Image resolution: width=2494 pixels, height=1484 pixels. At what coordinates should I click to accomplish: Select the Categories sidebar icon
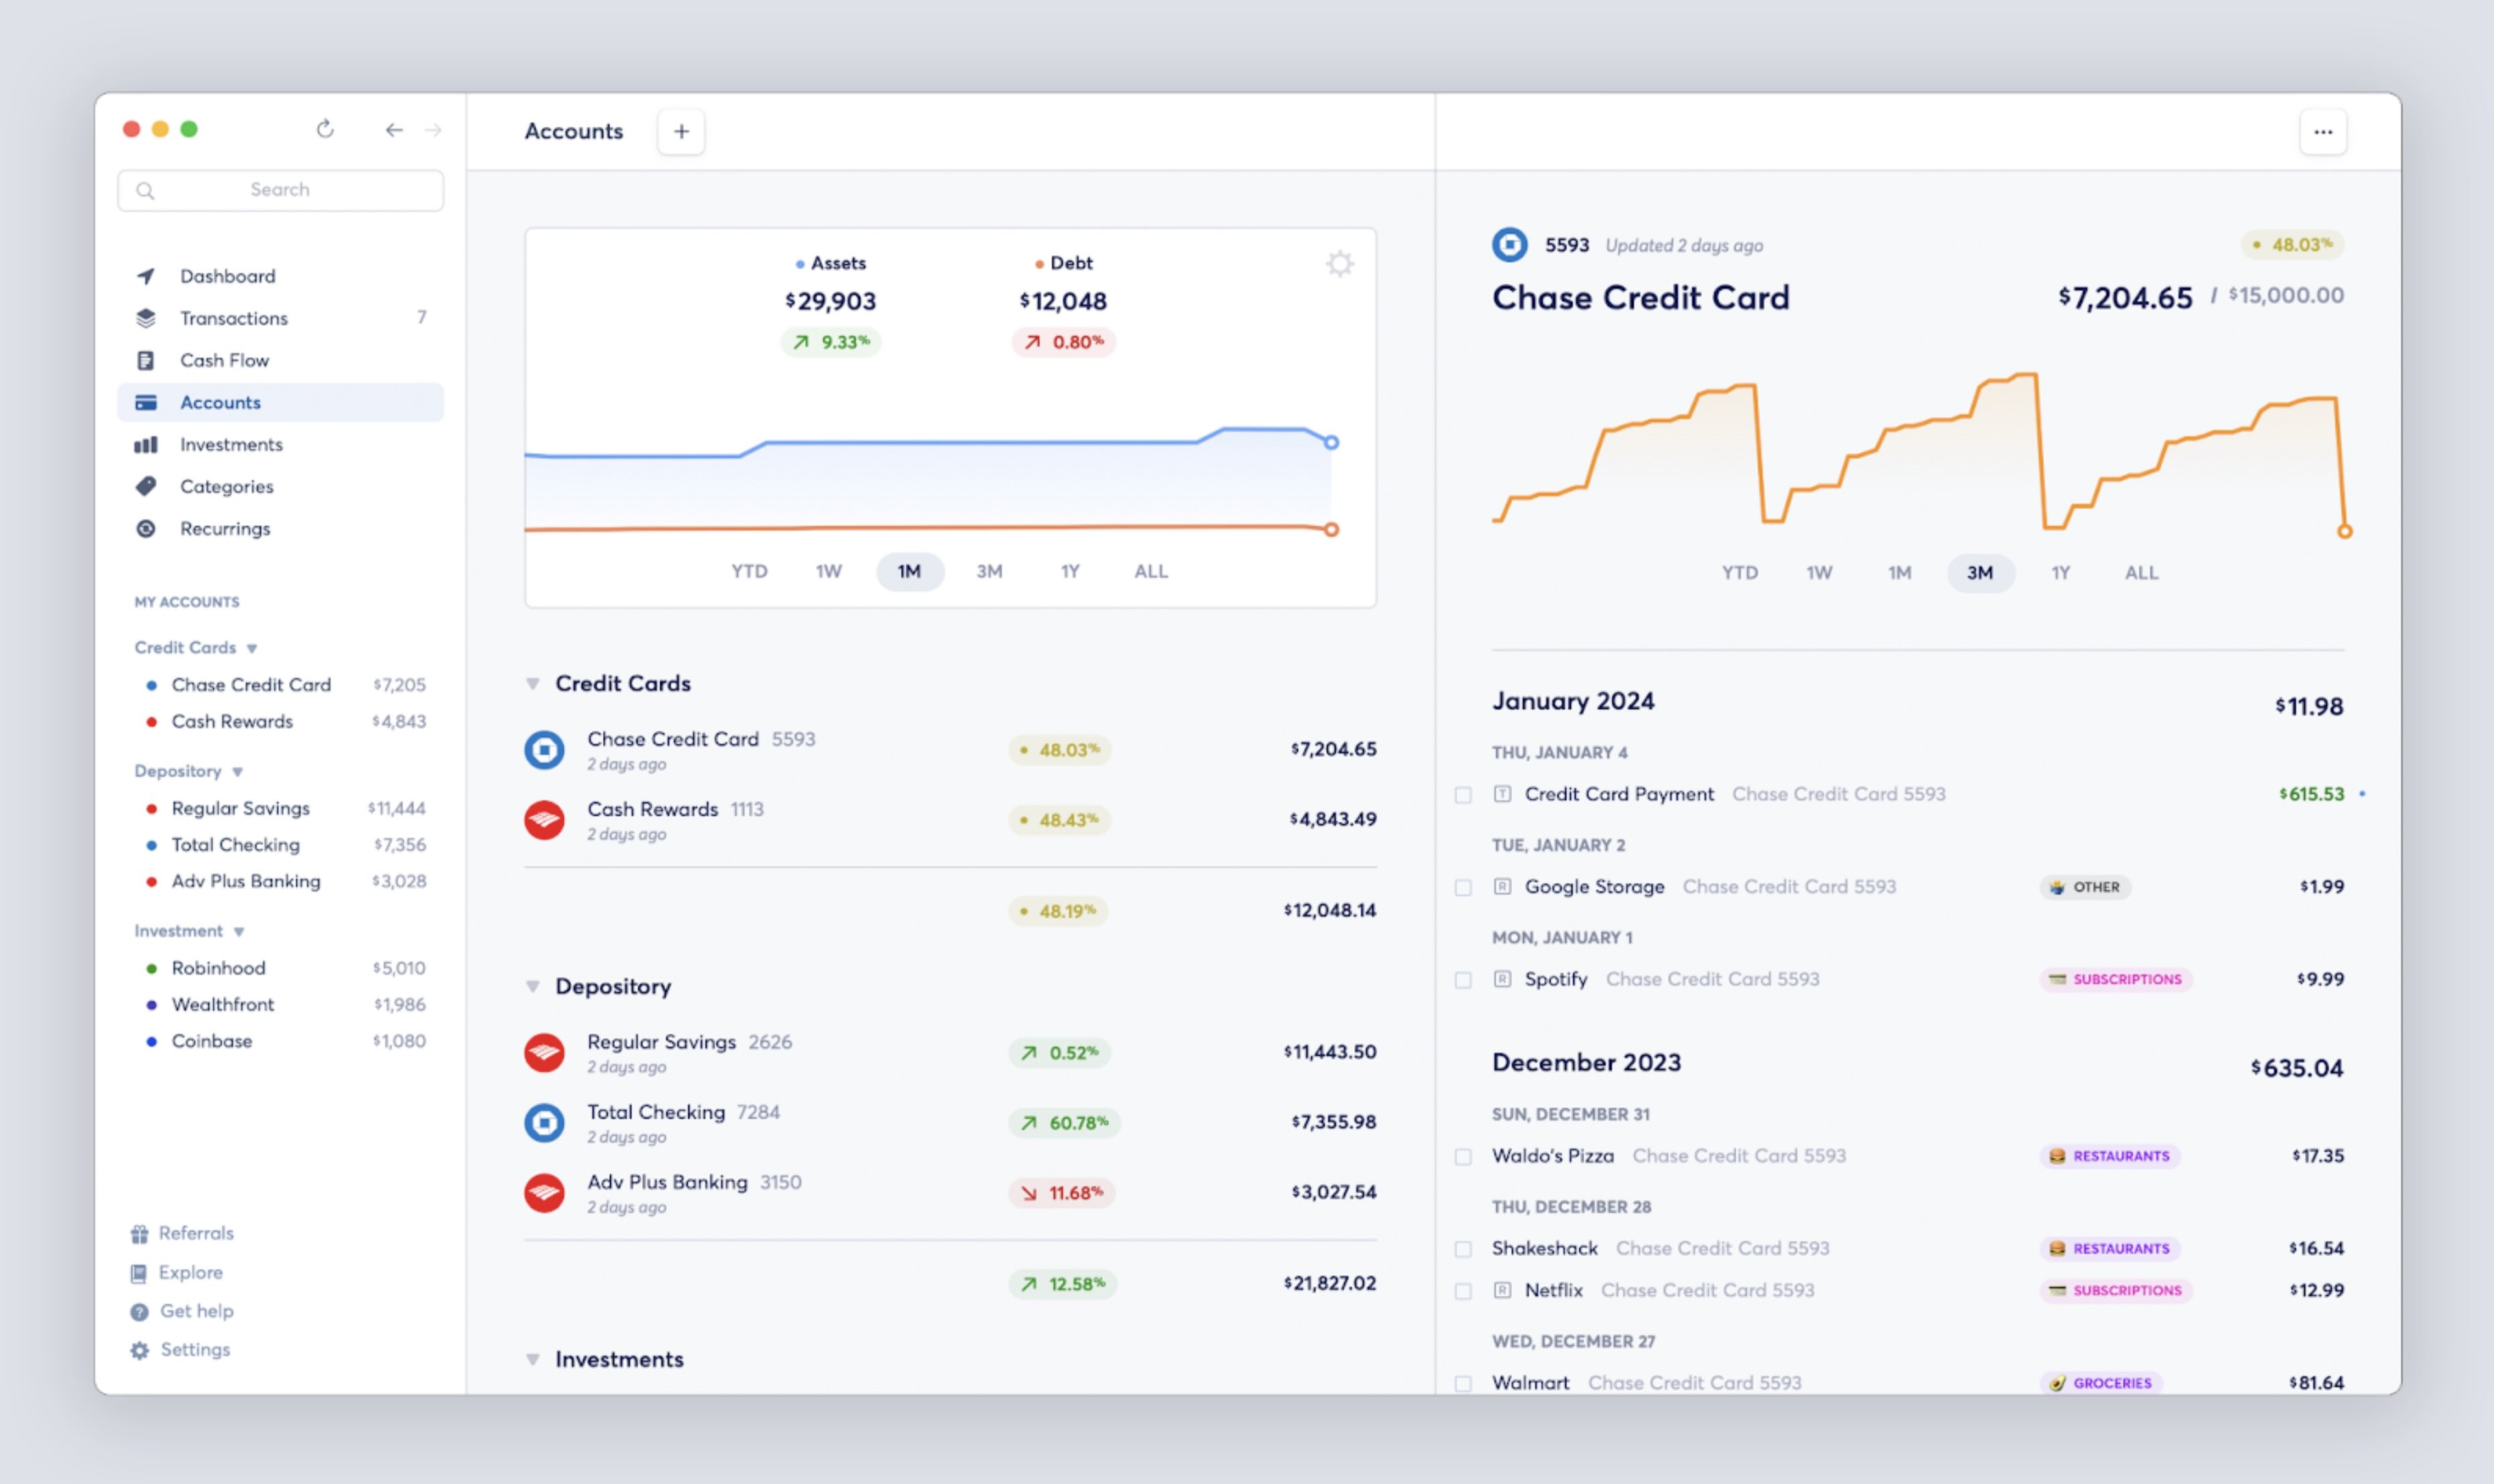(148, 484)
